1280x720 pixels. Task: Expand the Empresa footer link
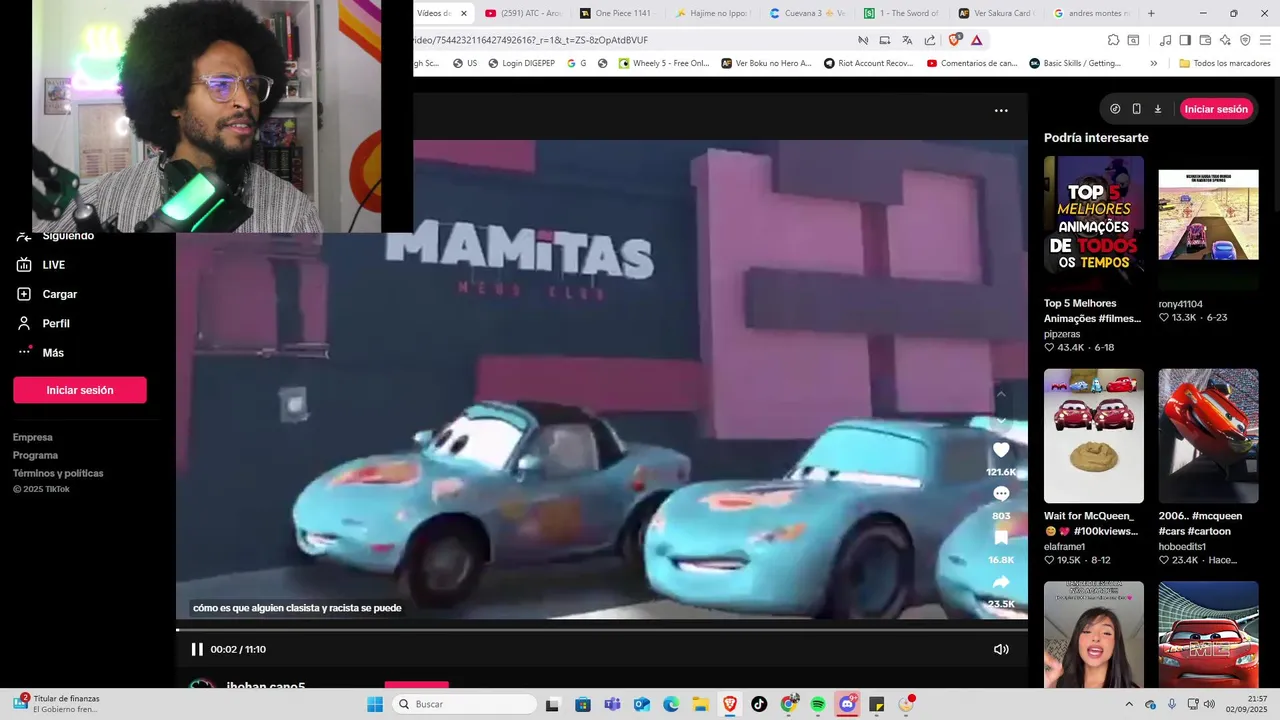(33, 437)
